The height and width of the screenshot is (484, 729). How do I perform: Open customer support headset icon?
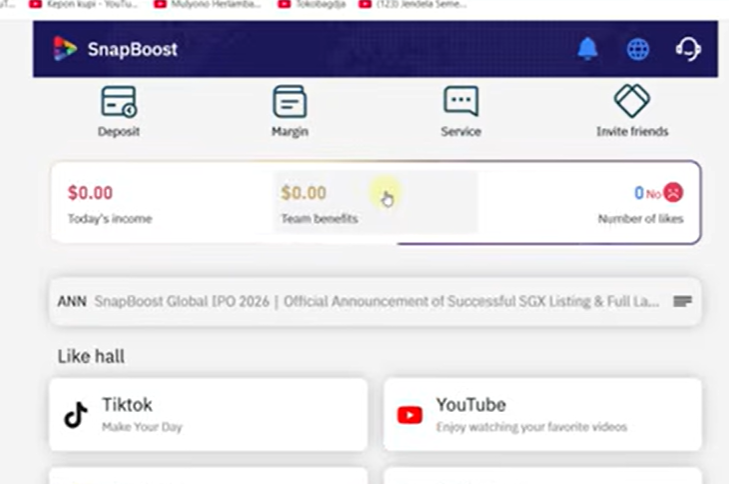click(x=688, y=49)
